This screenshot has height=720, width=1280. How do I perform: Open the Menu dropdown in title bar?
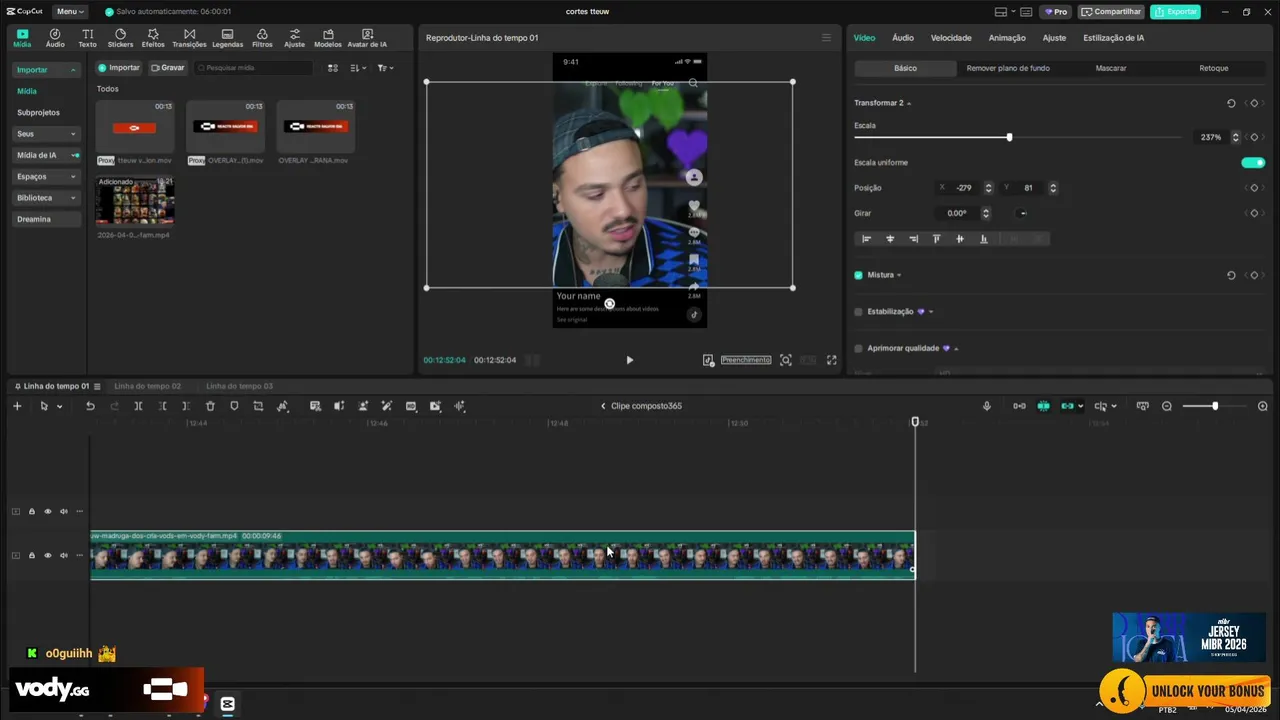pyautogui.click(x=69, y=12)
